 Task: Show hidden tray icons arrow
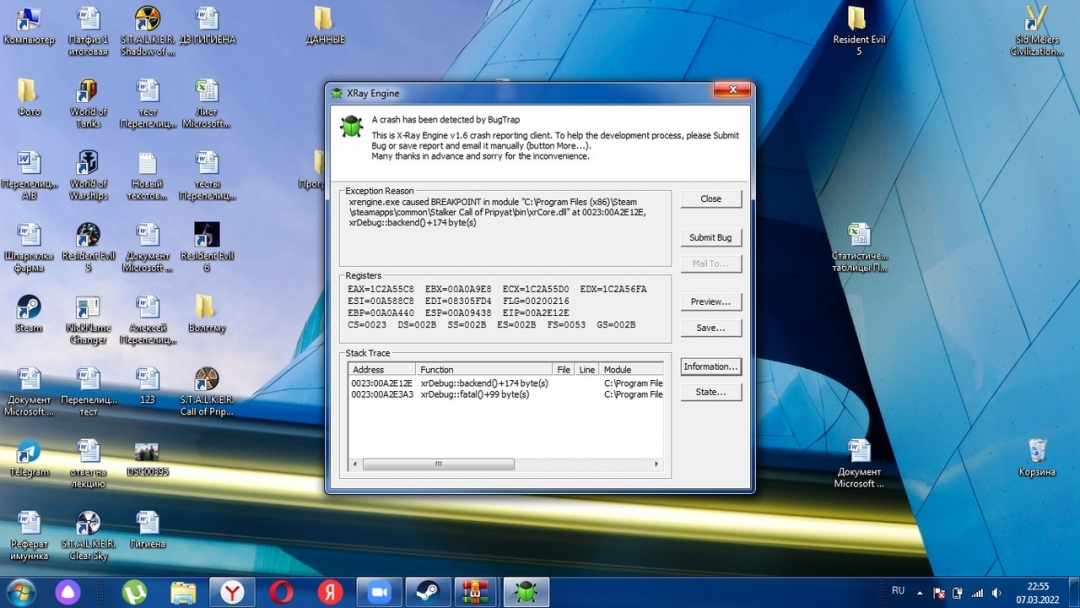(920, 592)
